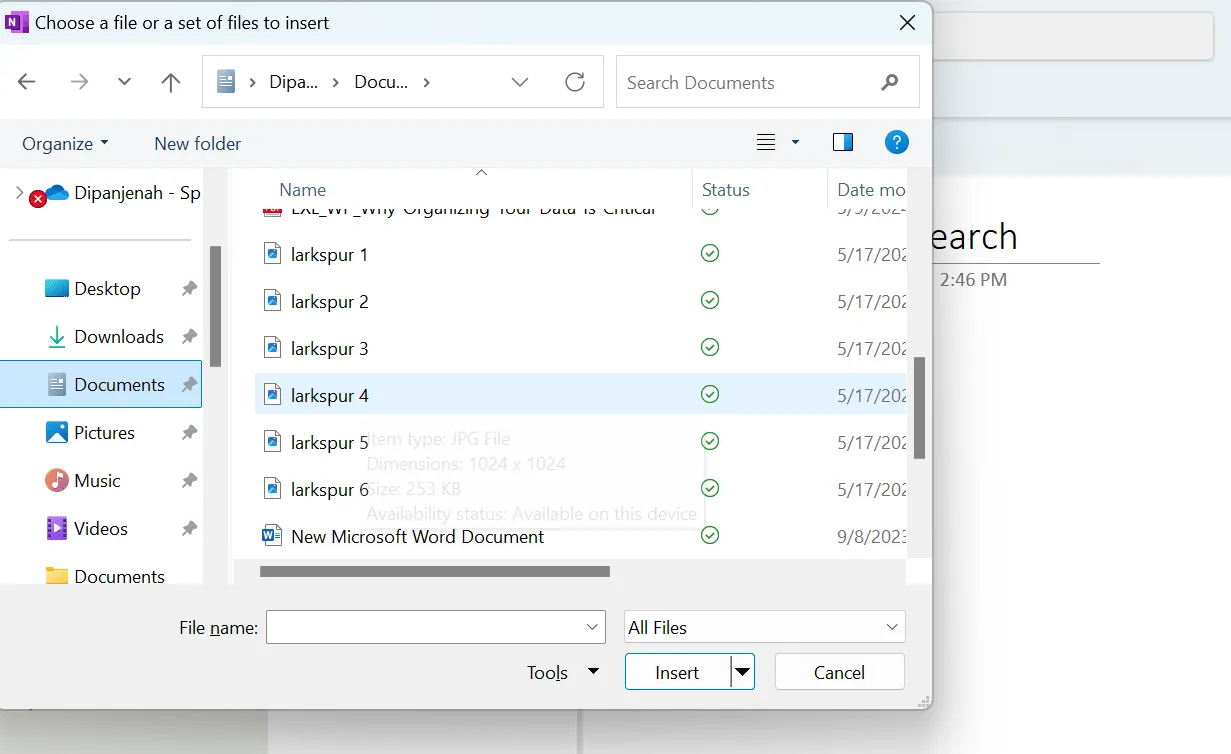The width and height of the screenshot is (1231, 754).
Task: Click the Back navigation arrow
Action: click(27, 82)
